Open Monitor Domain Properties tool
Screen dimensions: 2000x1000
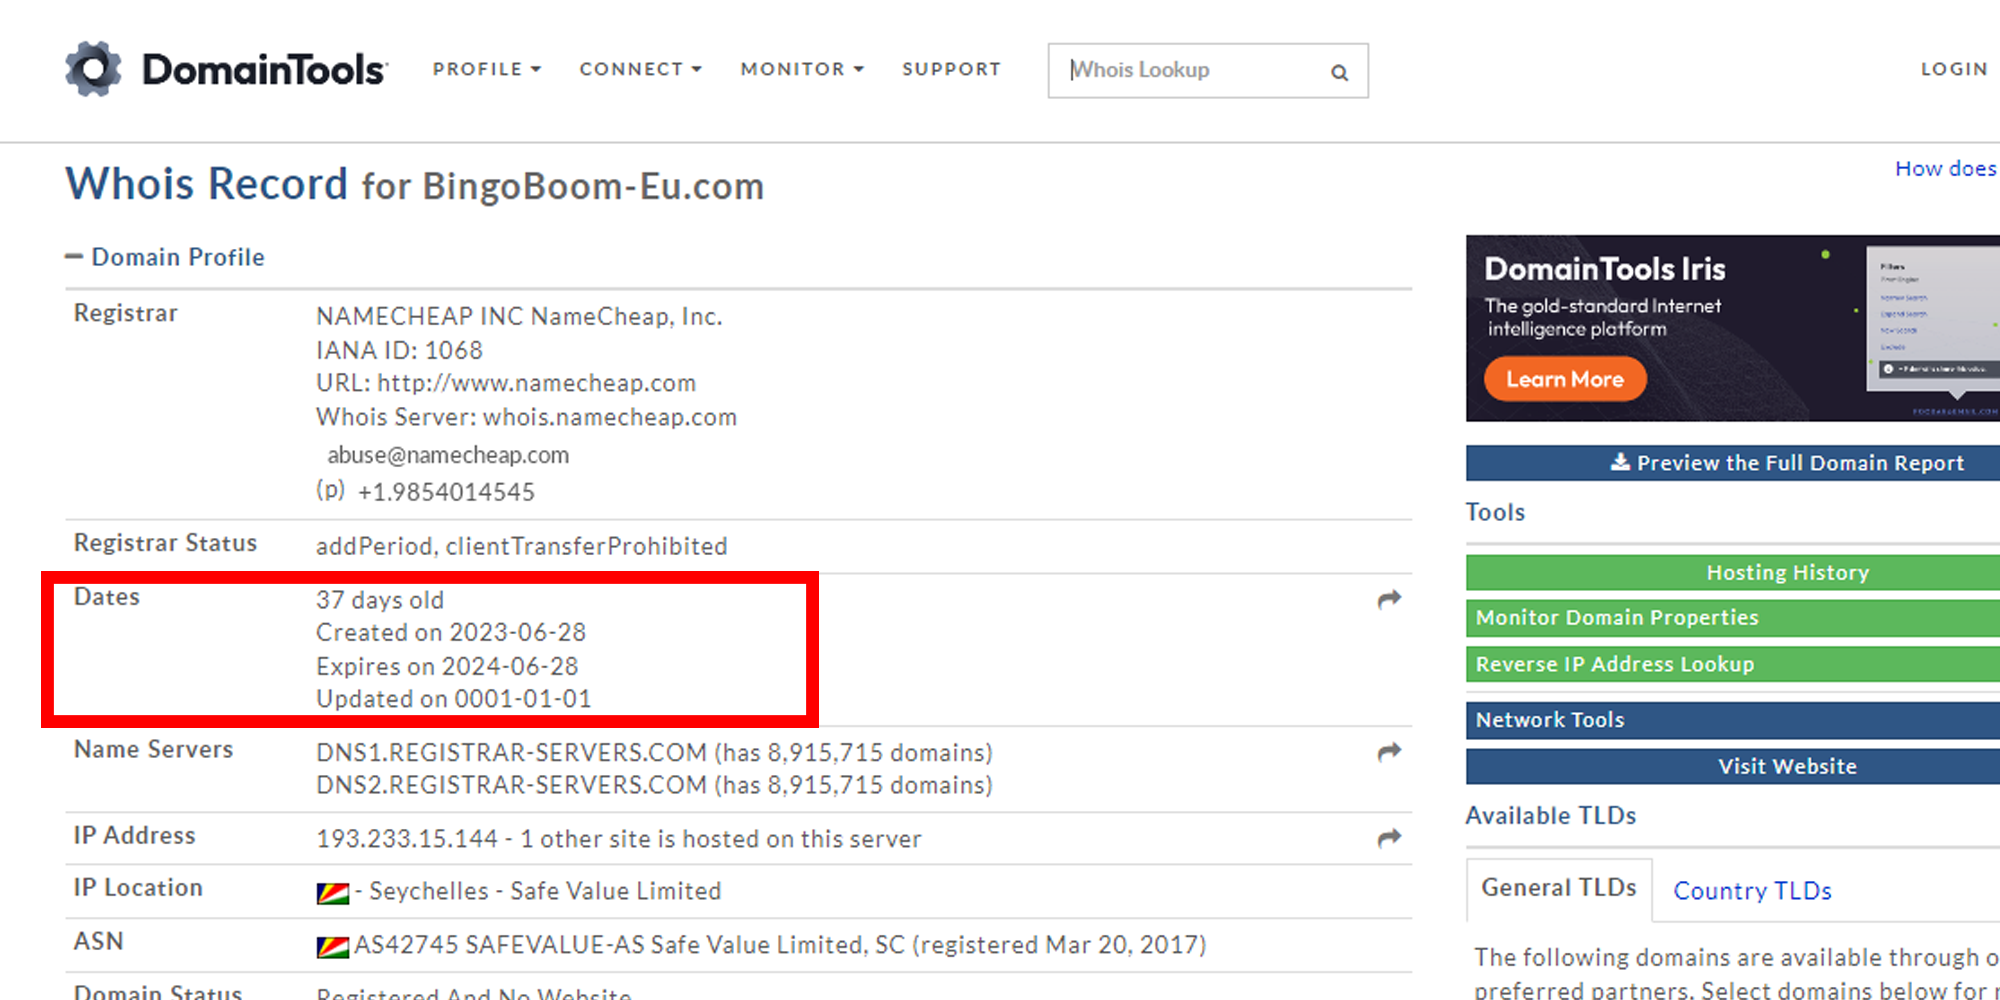[x=1733, y=618]
